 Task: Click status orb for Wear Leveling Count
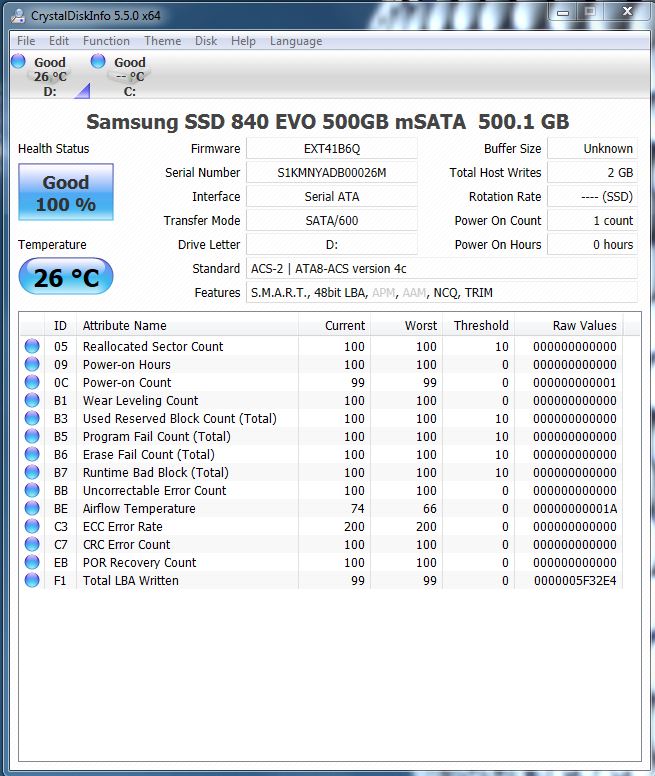tap(33, 401)
